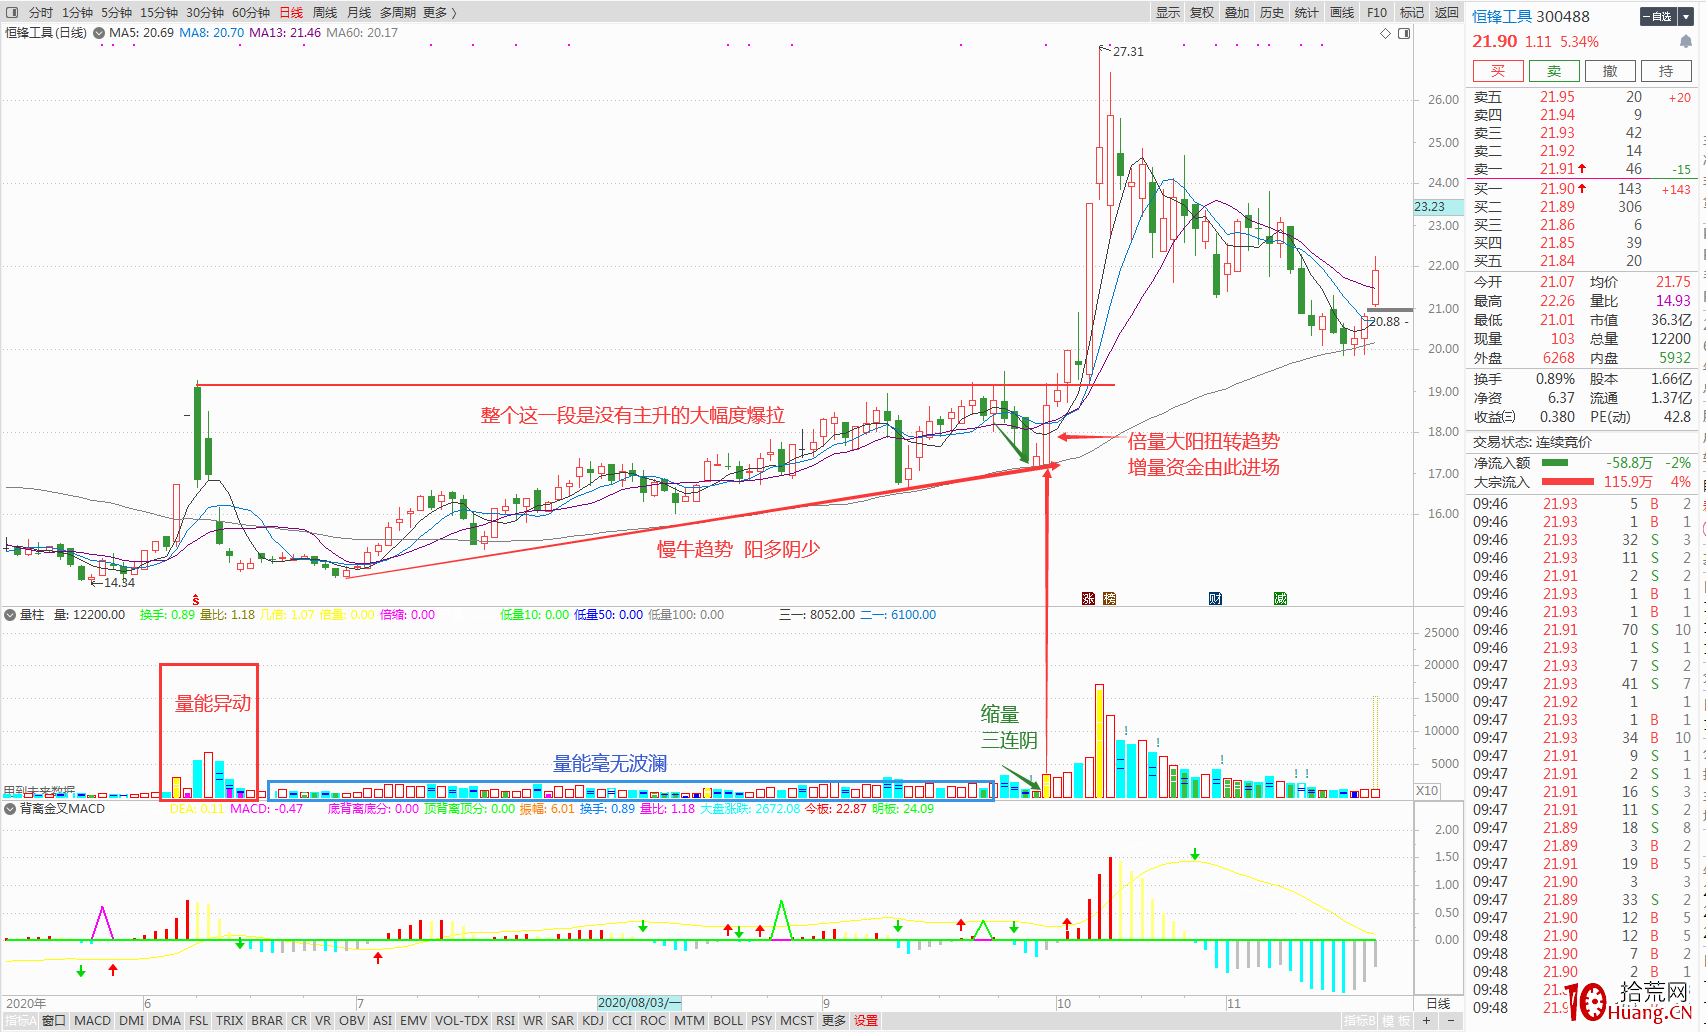Open the 画线 drawing tools

point(1342,12)
